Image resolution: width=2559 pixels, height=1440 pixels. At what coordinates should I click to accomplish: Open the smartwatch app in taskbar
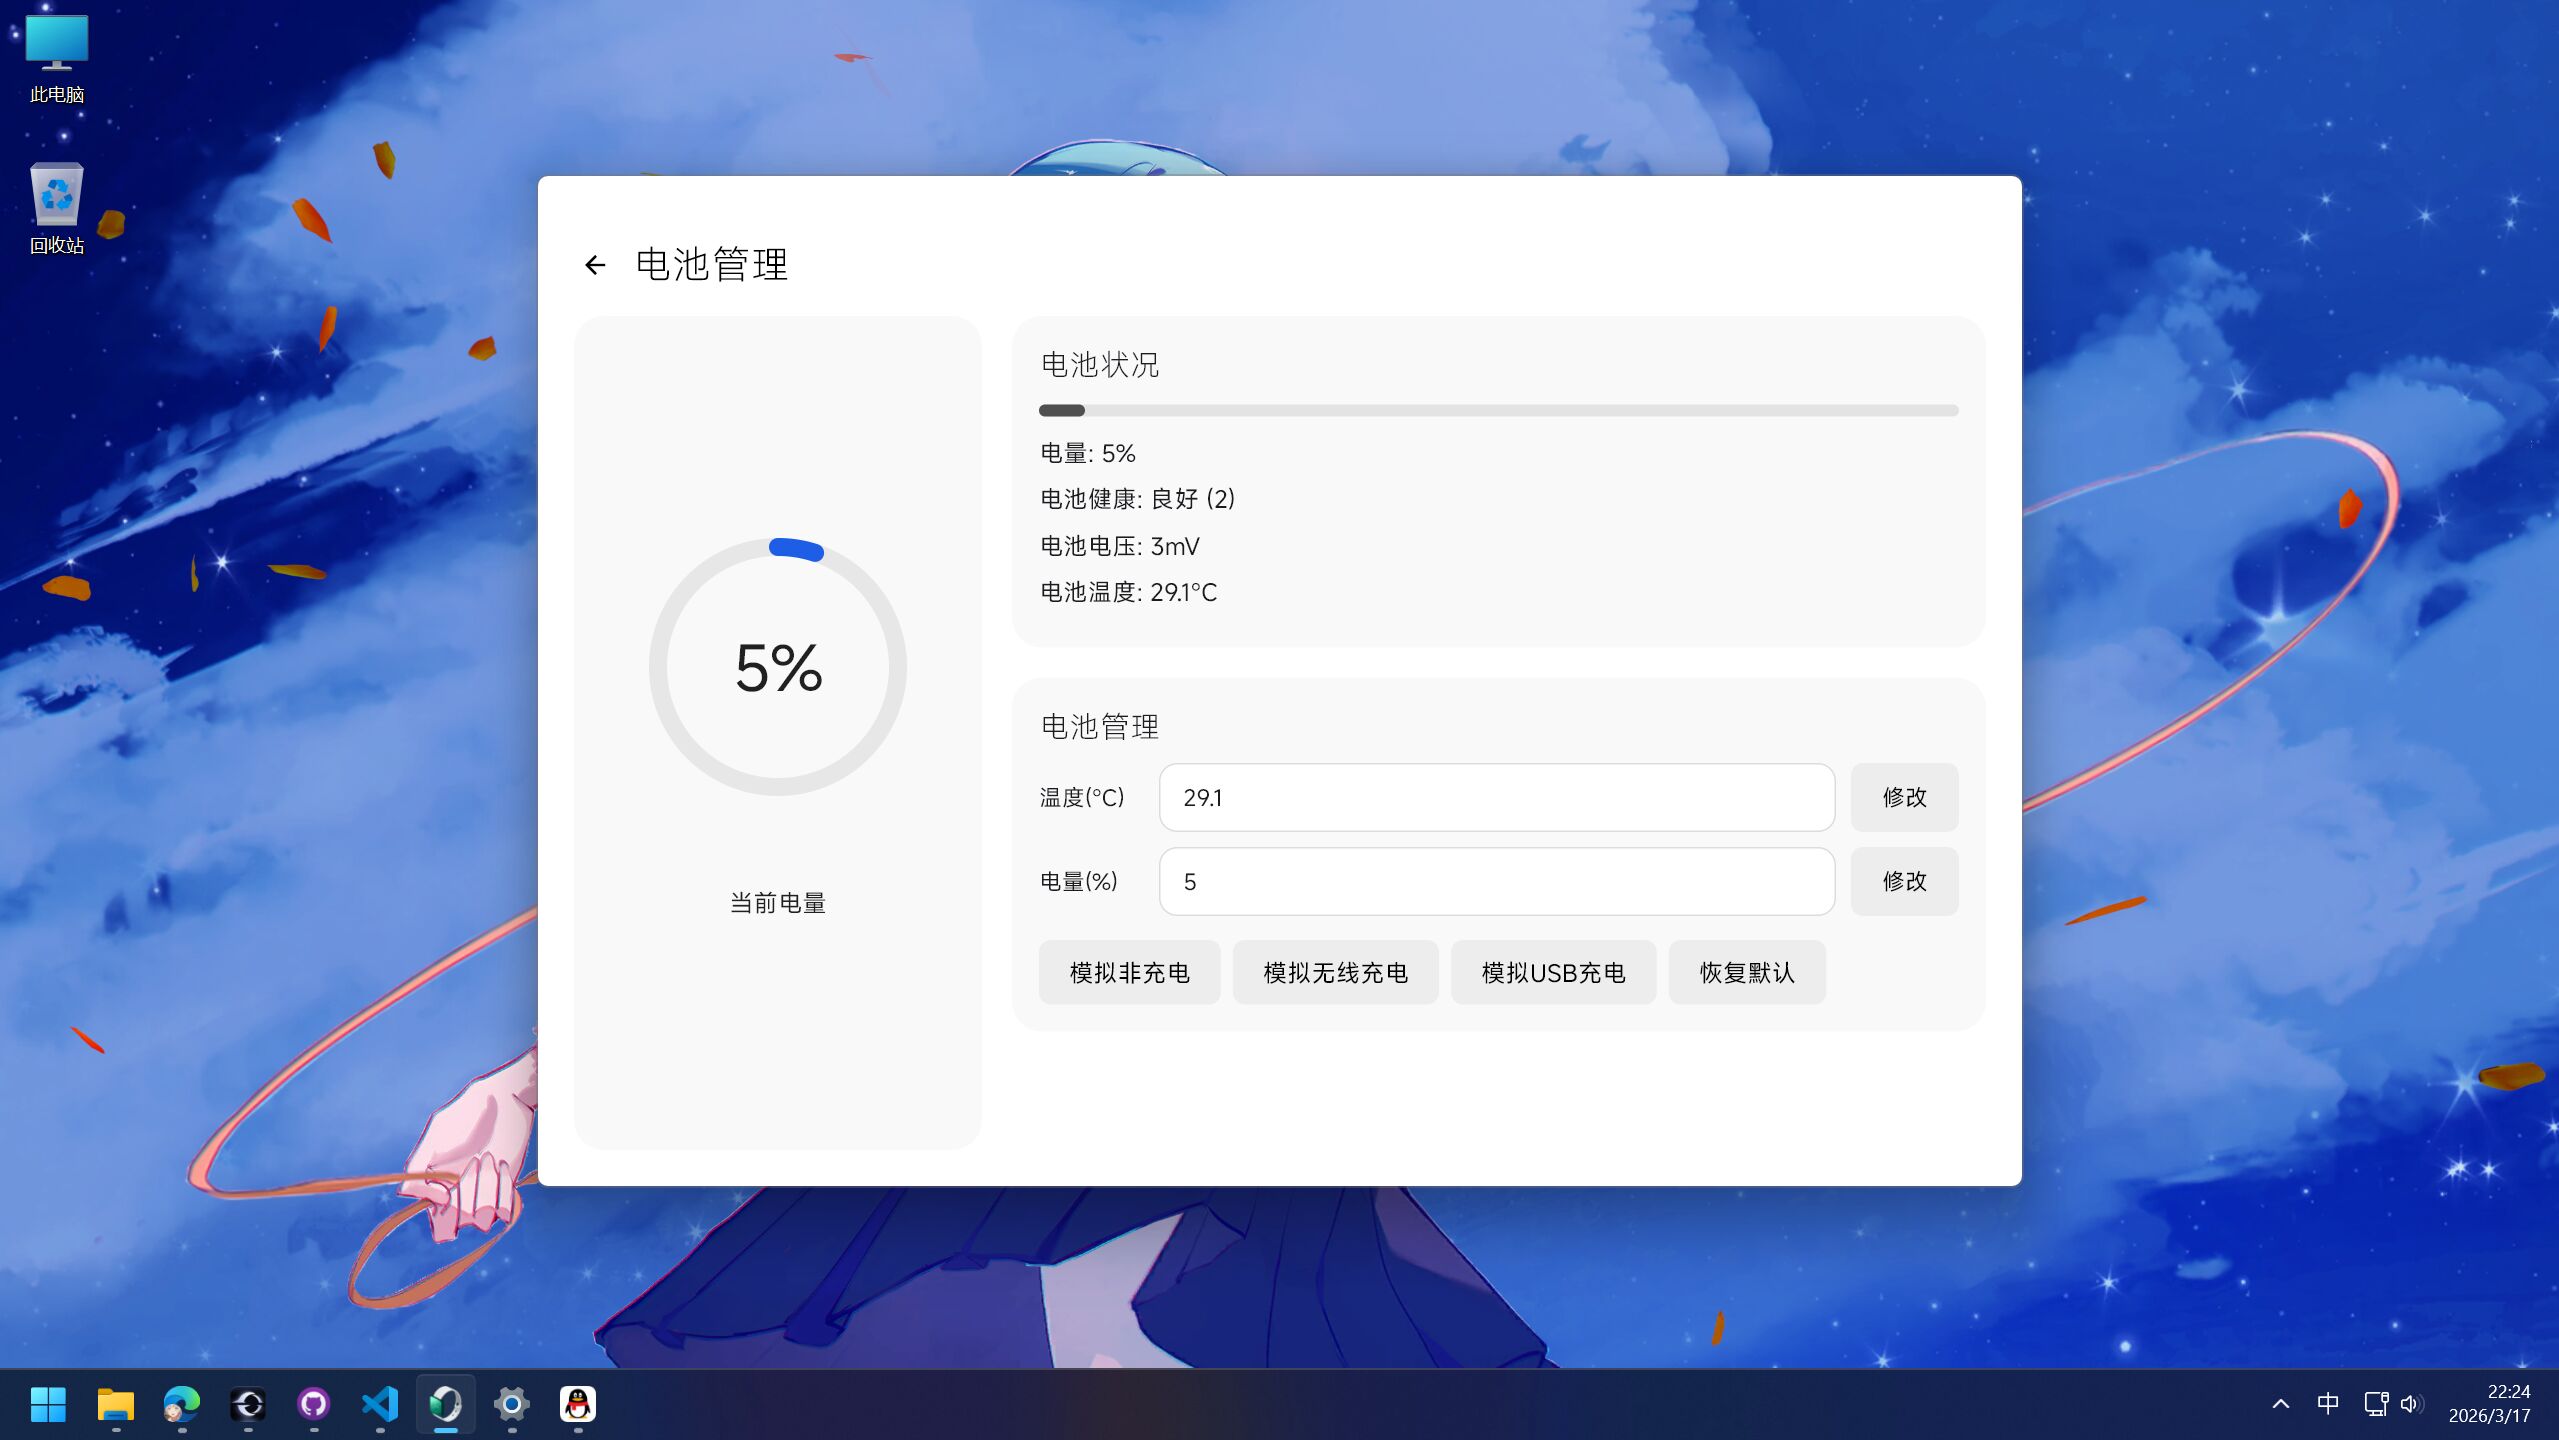click(x=445, y=1404)
